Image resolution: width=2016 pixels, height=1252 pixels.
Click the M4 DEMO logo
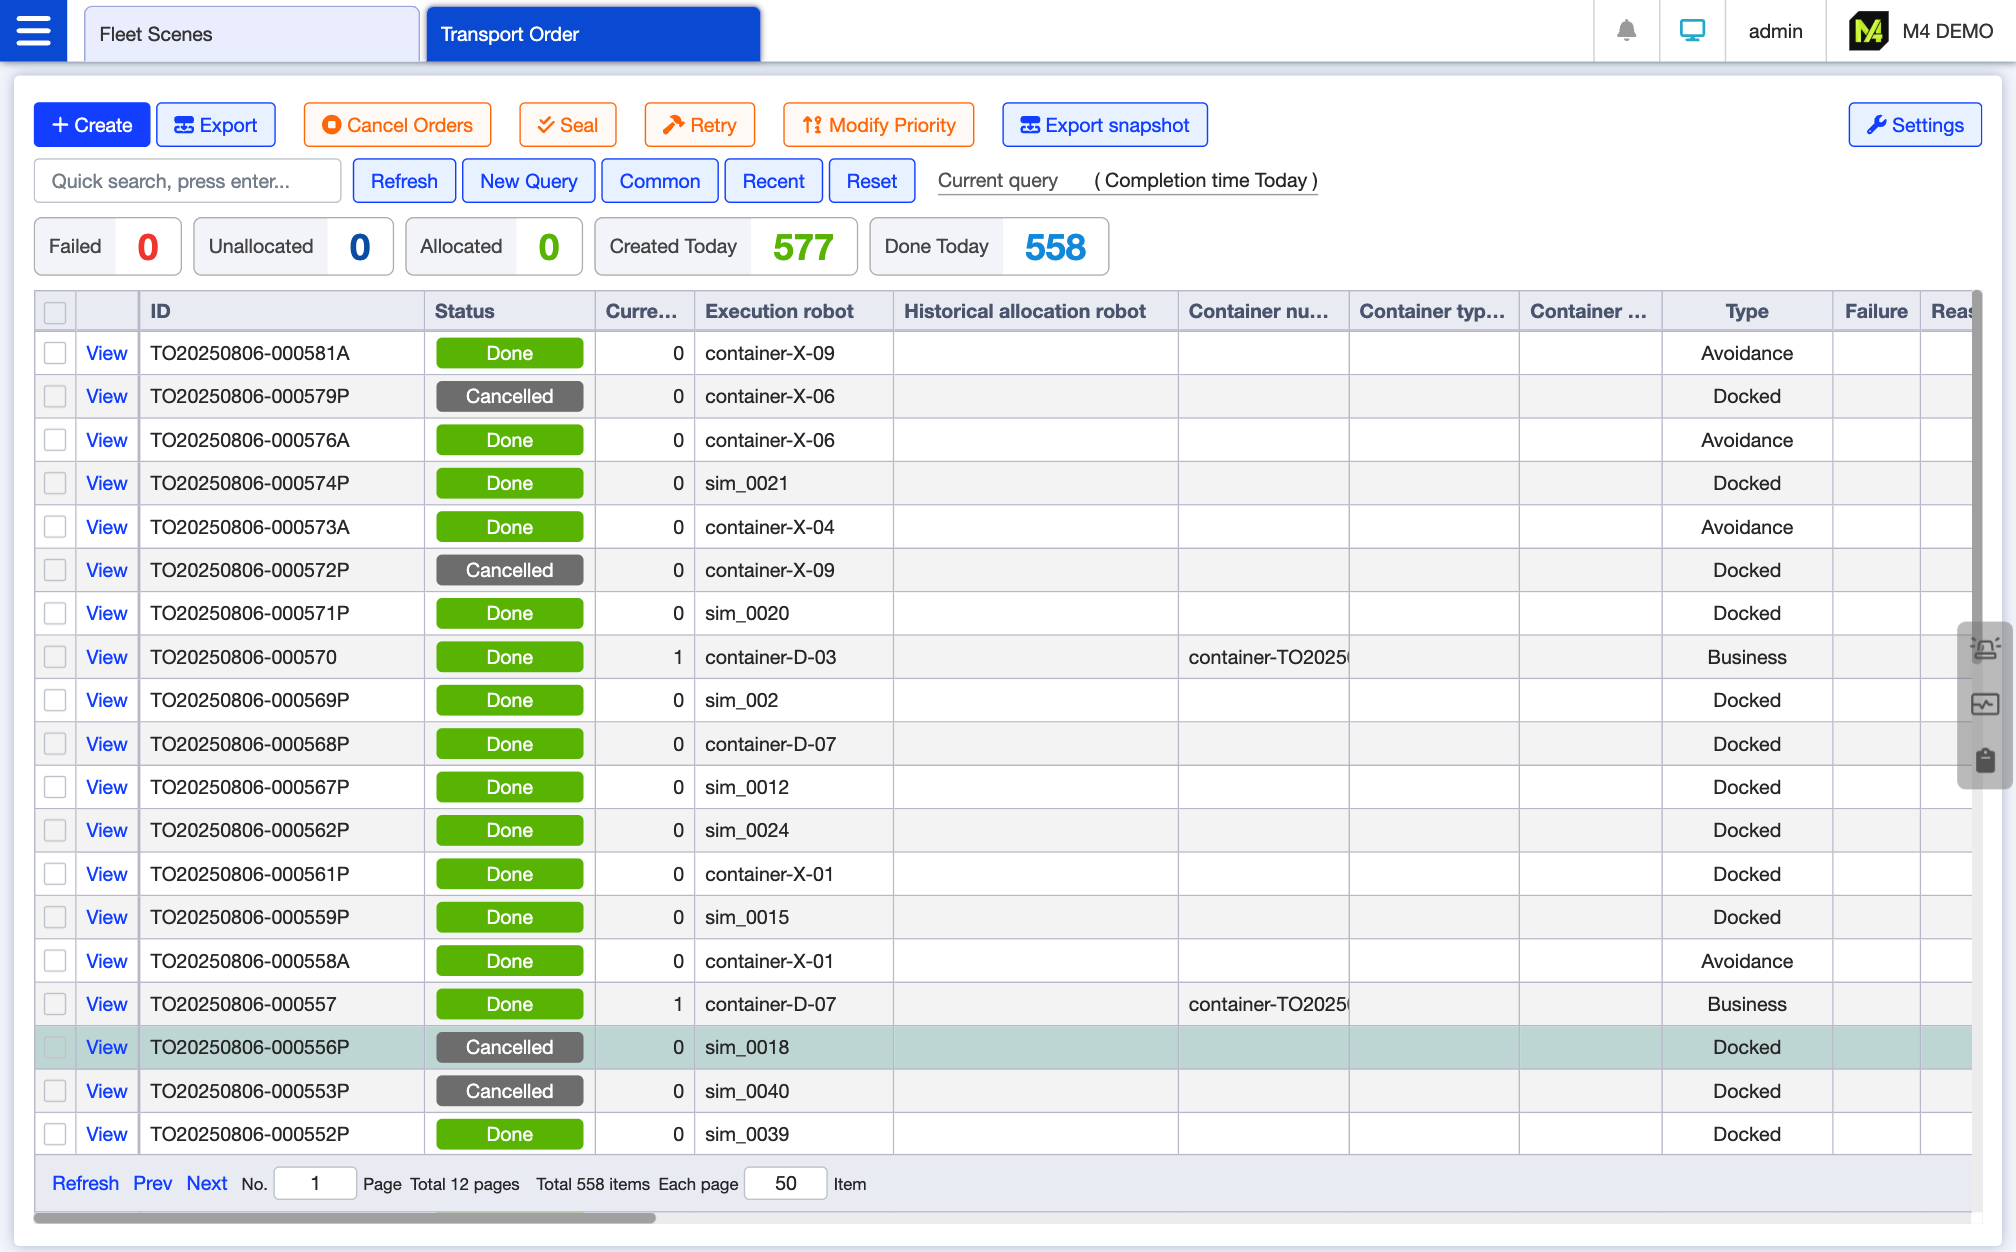pos(1868,31)
